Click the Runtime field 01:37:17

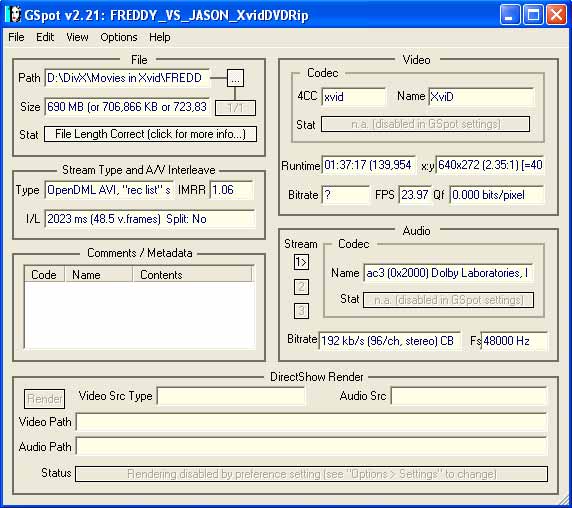368,165
